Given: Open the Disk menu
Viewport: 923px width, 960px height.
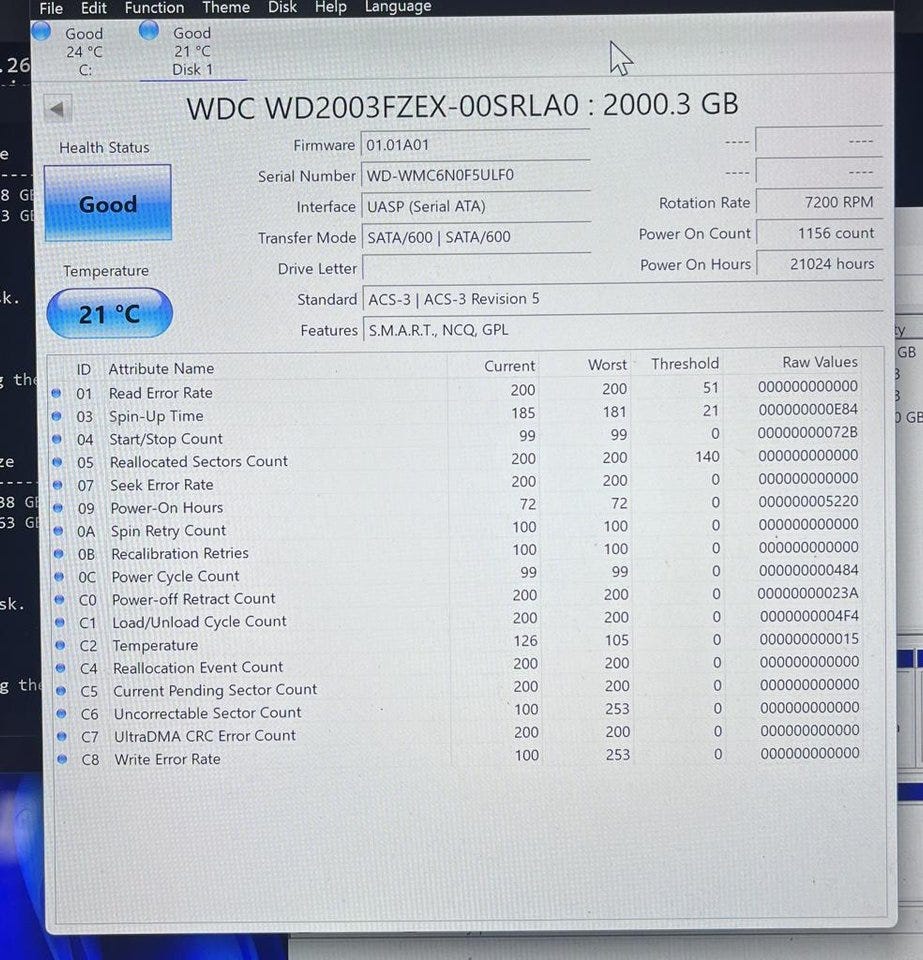Looking at the screenshot, I should (282, 7).
